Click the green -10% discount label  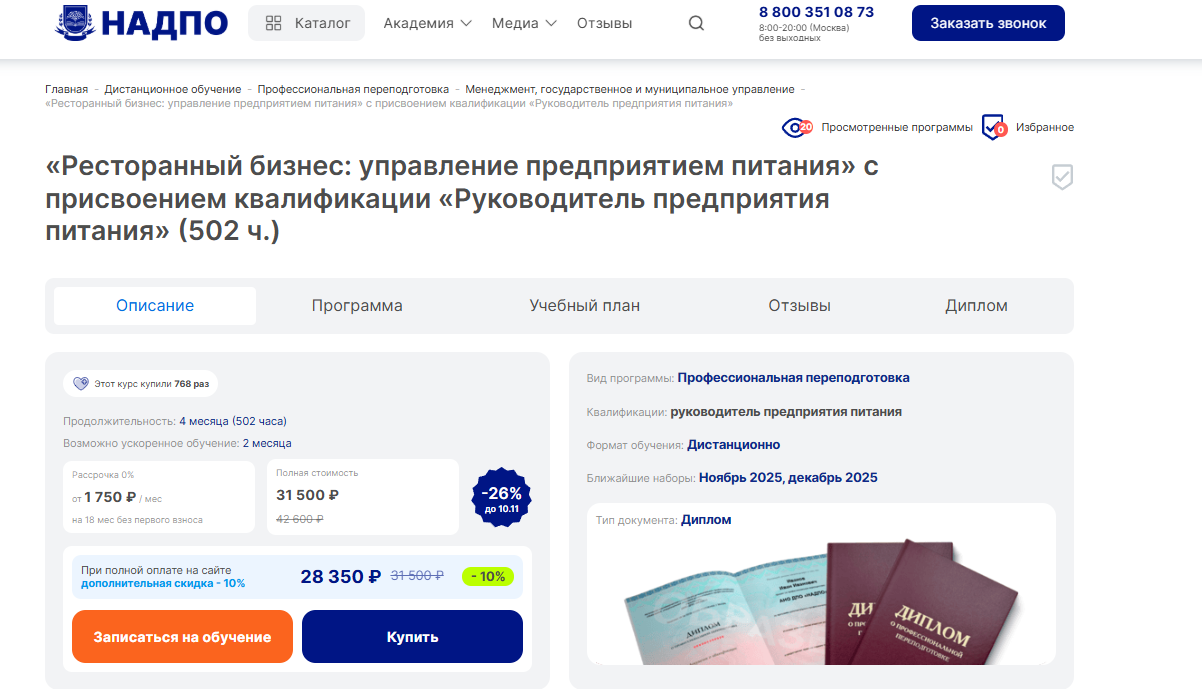[x=488, y=576]
